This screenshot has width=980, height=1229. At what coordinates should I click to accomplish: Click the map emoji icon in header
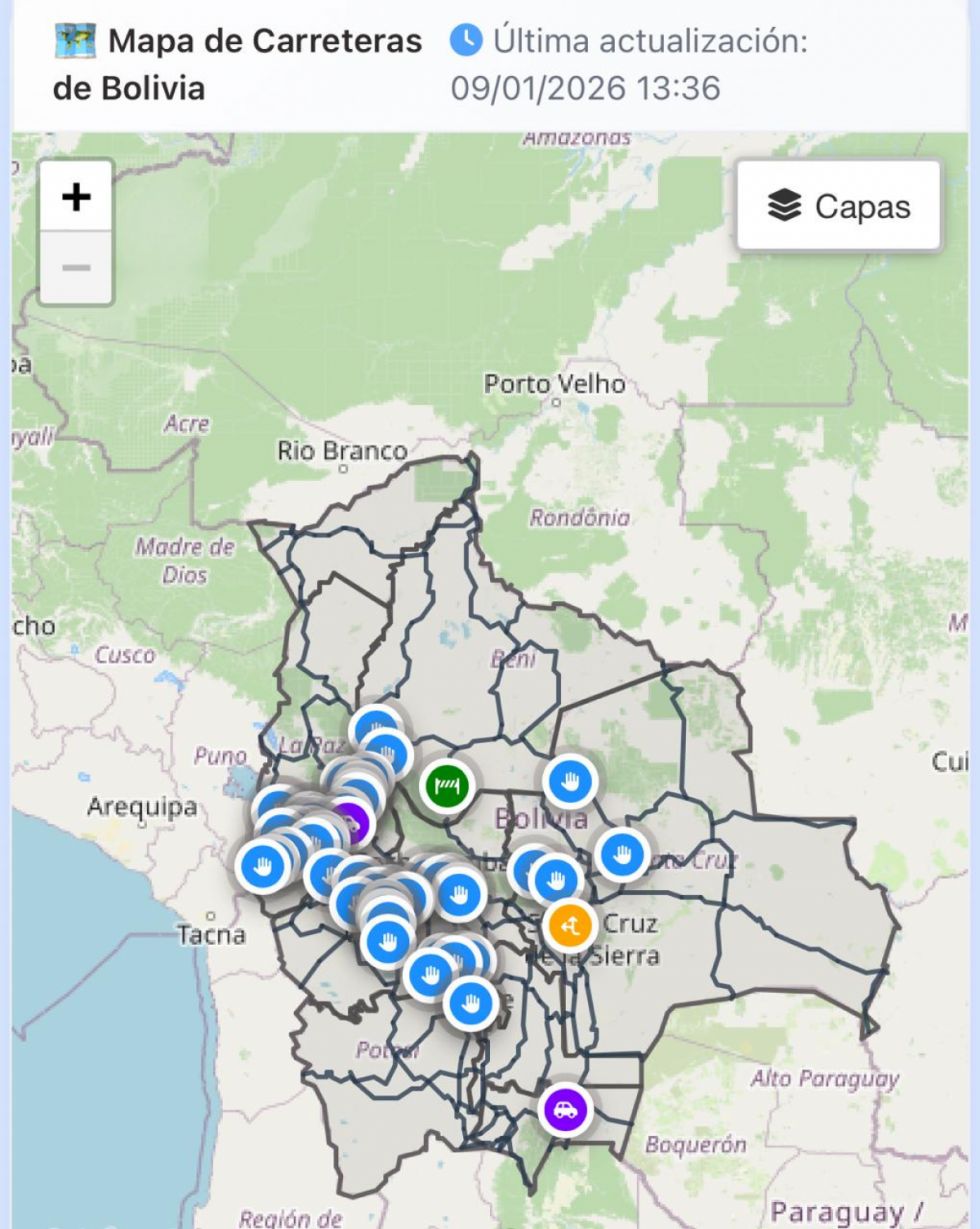[x=74, y=42]
